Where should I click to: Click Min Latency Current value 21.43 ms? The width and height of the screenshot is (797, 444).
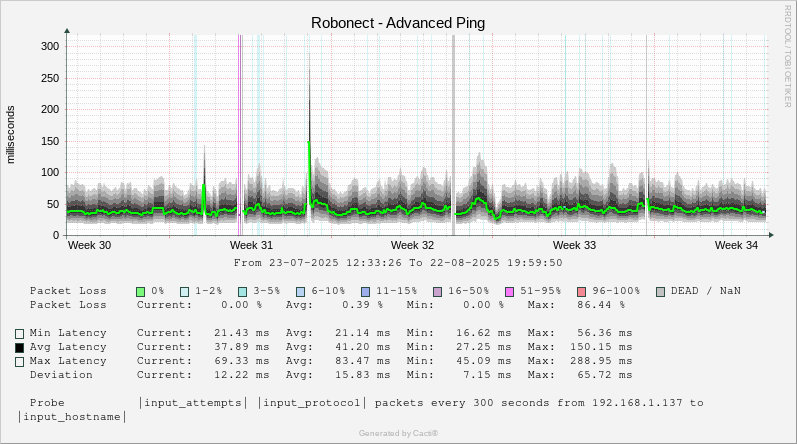pos(241,333)
